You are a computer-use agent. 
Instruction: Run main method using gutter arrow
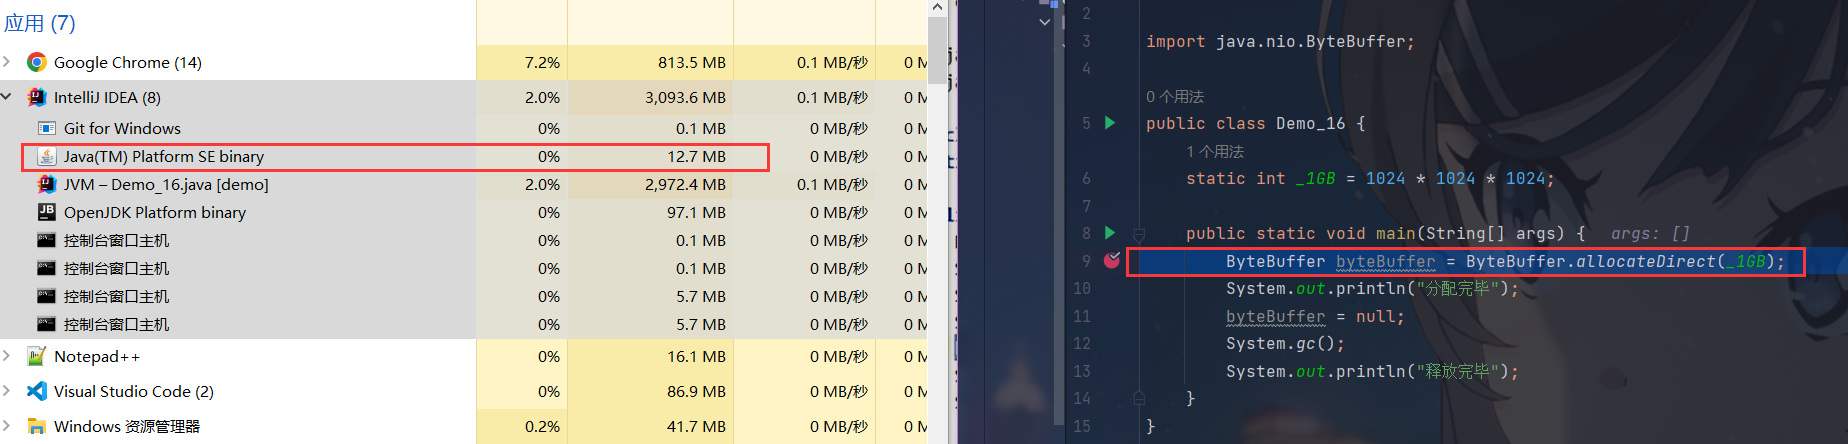click(x=1109, y=233)
